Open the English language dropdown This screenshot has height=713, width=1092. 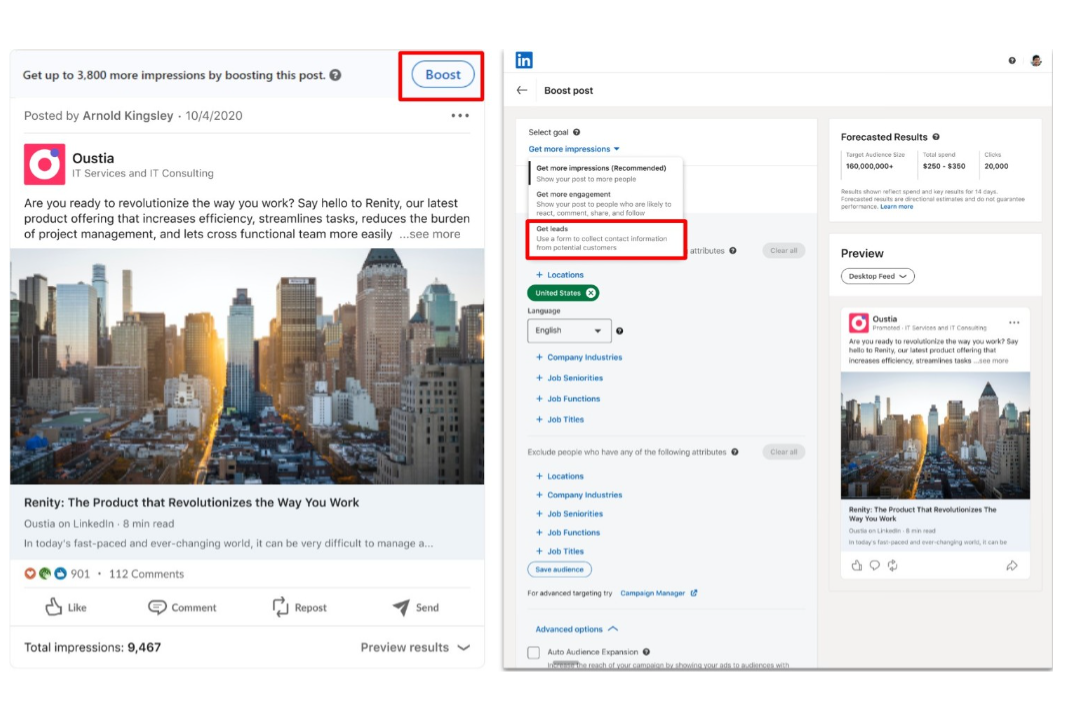tap(569, 331)
